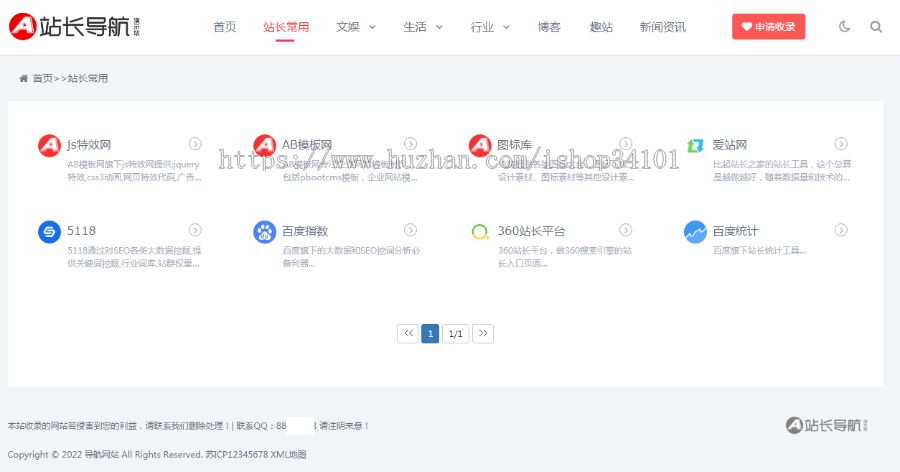
Task: Open the 百度统计 title link
Action: coord(735,231)
